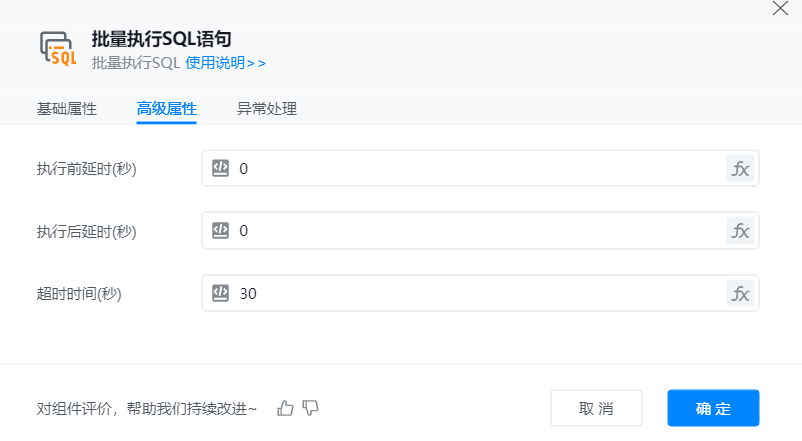Click the 批量执行SQL语句 title text
The width and height of the screenshot is (802, 441).
161,40
